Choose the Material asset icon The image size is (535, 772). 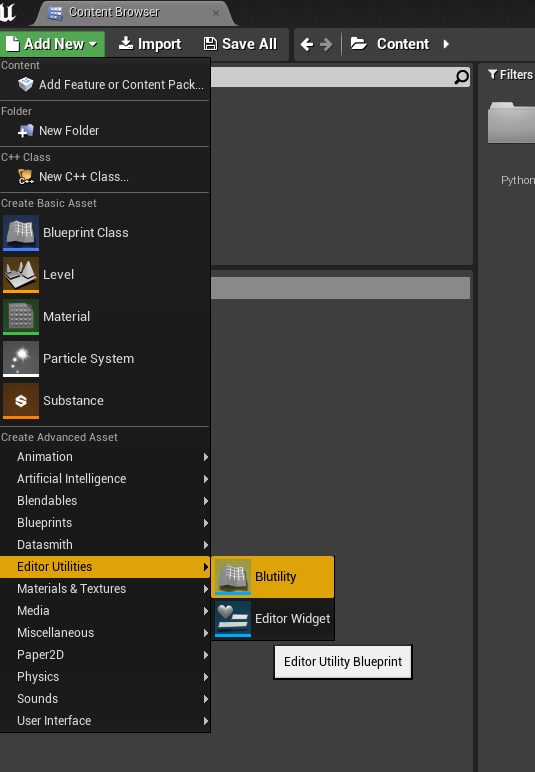(21, 317)
